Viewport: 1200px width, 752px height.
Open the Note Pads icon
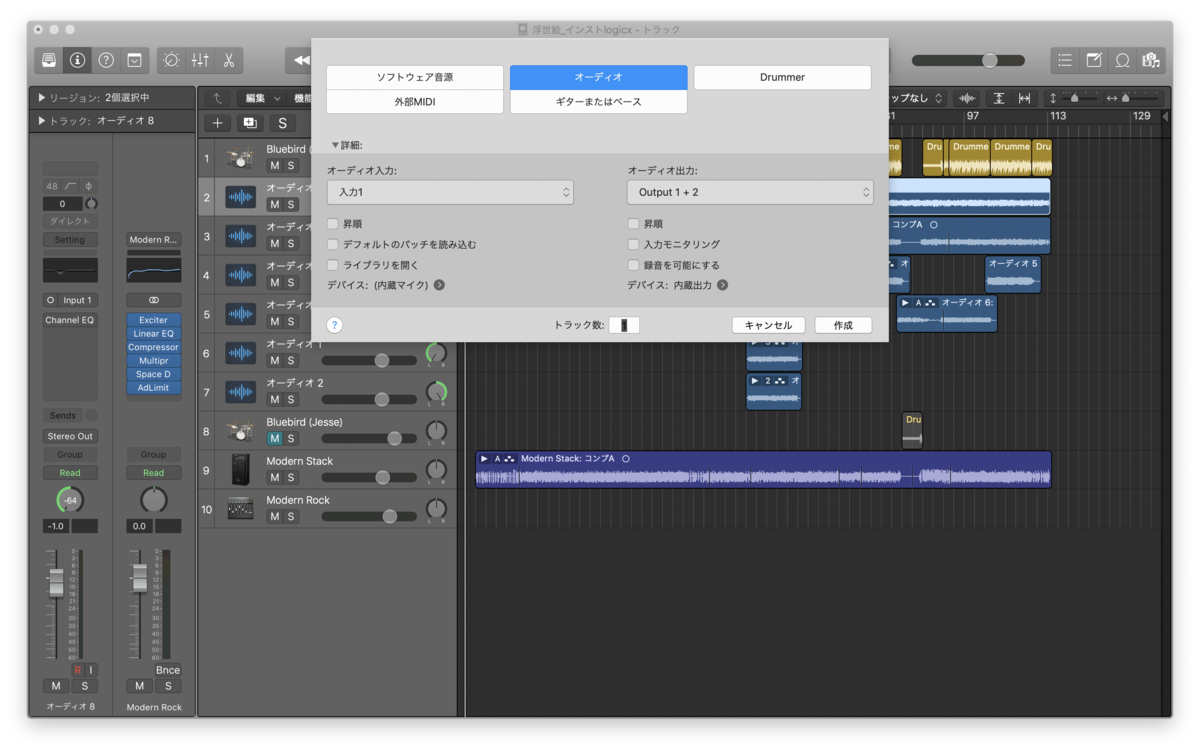tap(1094, 60)
